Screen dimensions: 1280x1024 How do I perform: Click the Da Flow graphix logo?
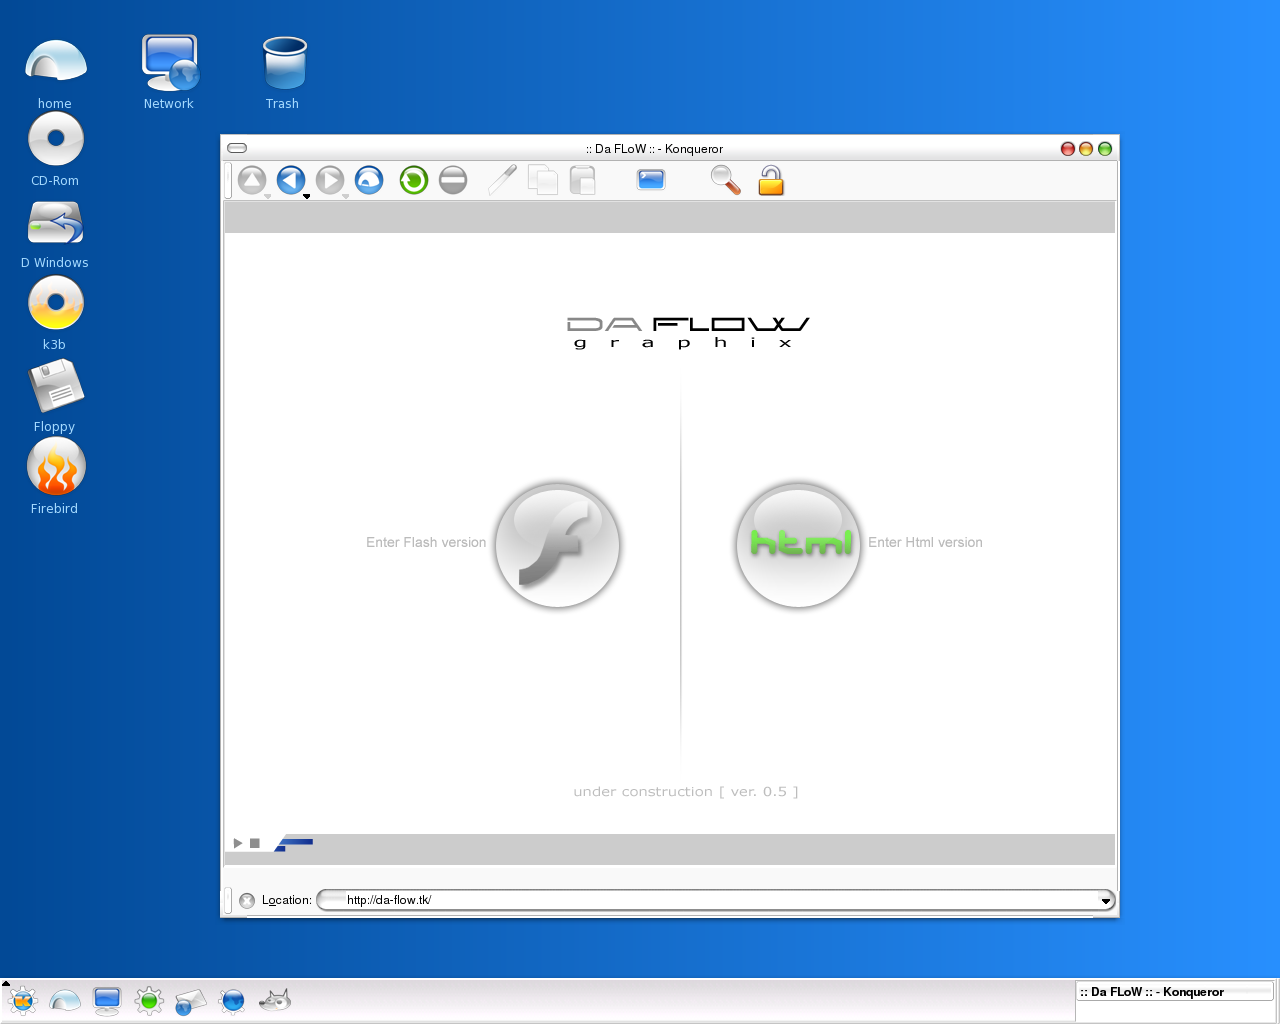point(688,332)
